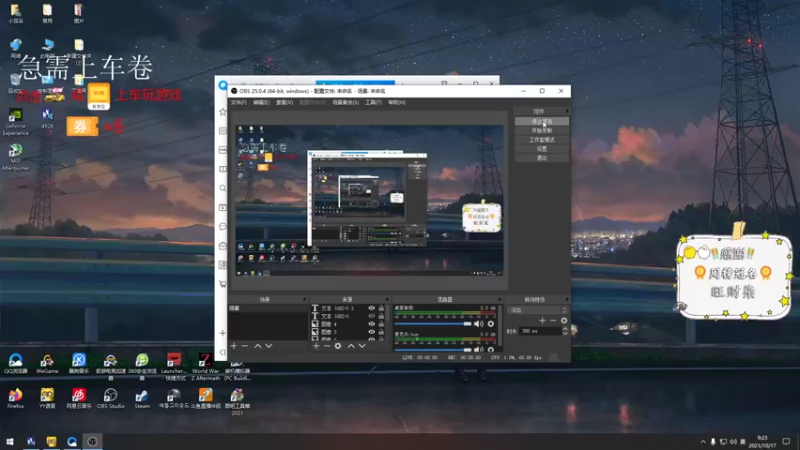Pop out the Scene Transitions dock panel
The height and width of the screenshot is (450, 800).
click(566, 299)
